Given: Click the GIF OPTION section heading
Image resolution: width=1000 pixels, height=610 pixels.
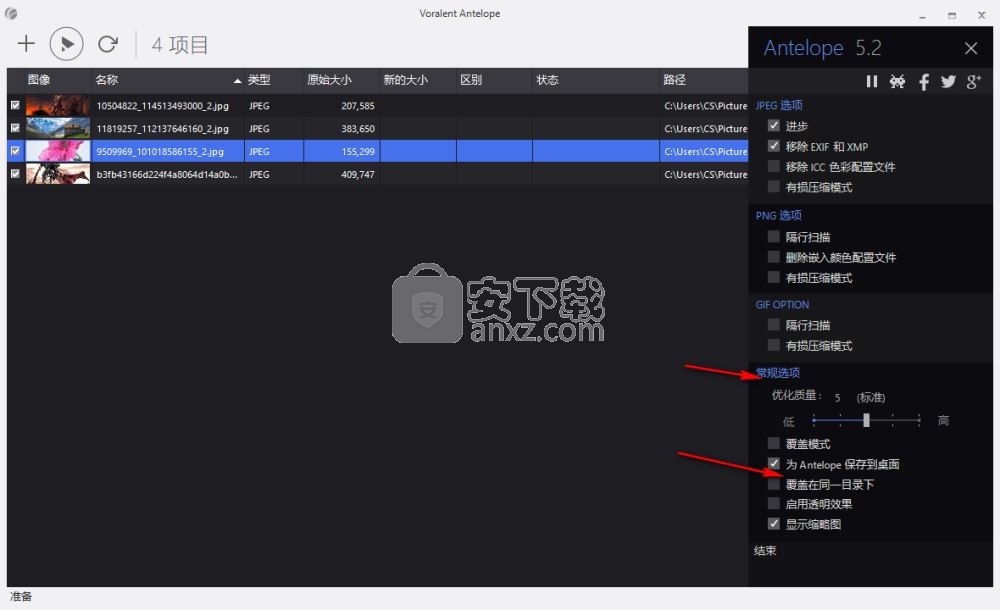Looking at the screenshot, I should (783, 305).
